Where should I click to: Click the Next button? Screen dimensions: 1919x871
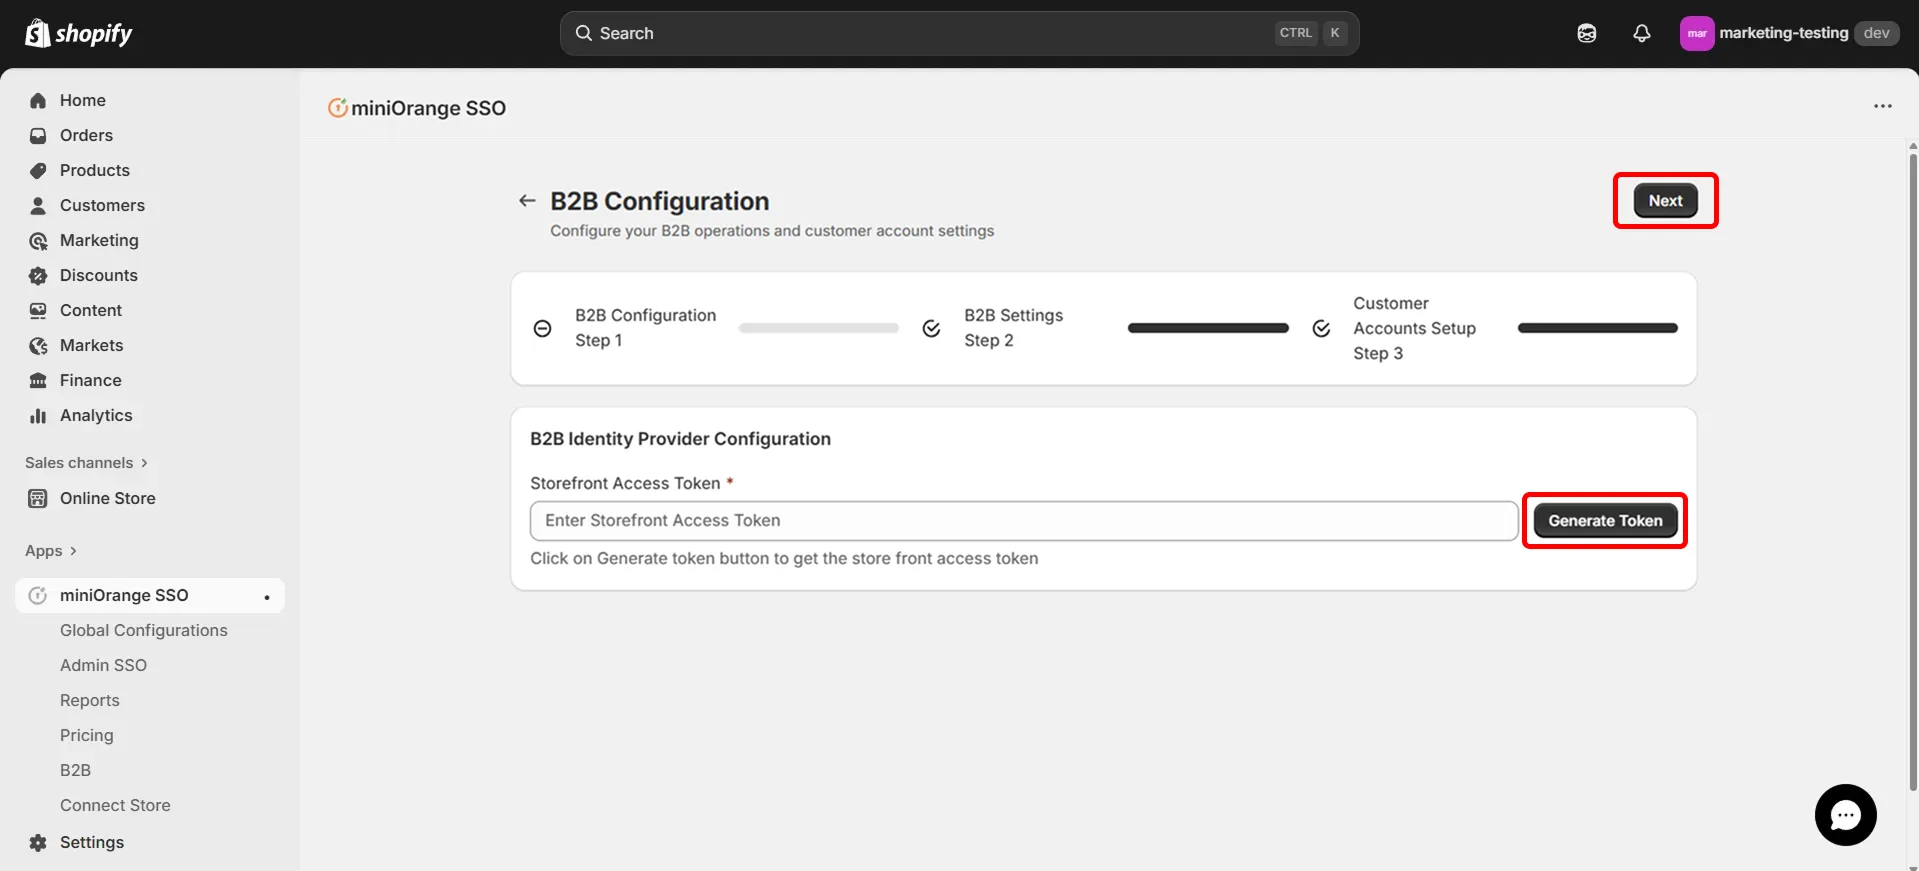coord(1665,201)
